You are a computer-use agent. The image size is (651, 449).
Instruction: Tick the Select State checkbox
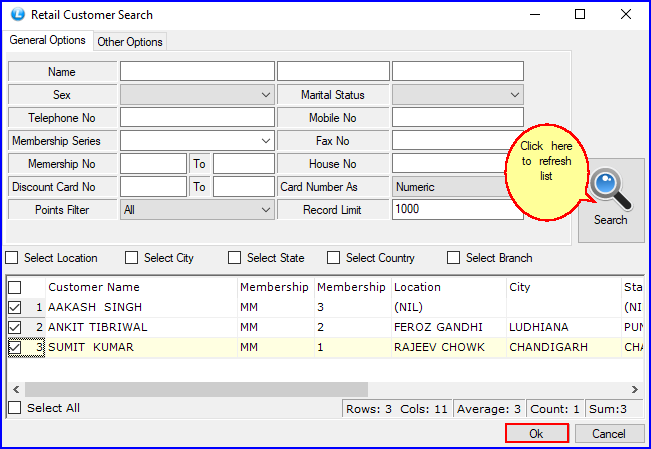(x=235, y=258)
